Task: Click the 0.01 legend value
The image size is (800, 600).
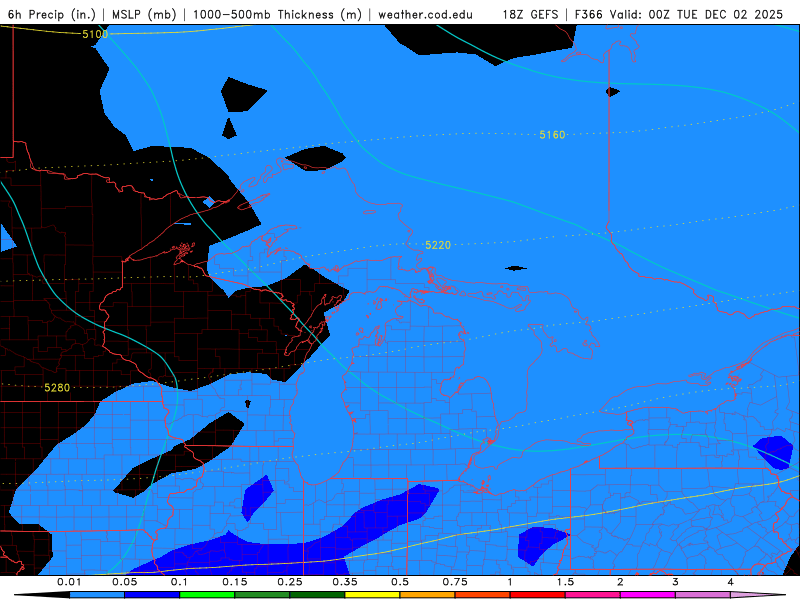Action: tap(69, 582)
